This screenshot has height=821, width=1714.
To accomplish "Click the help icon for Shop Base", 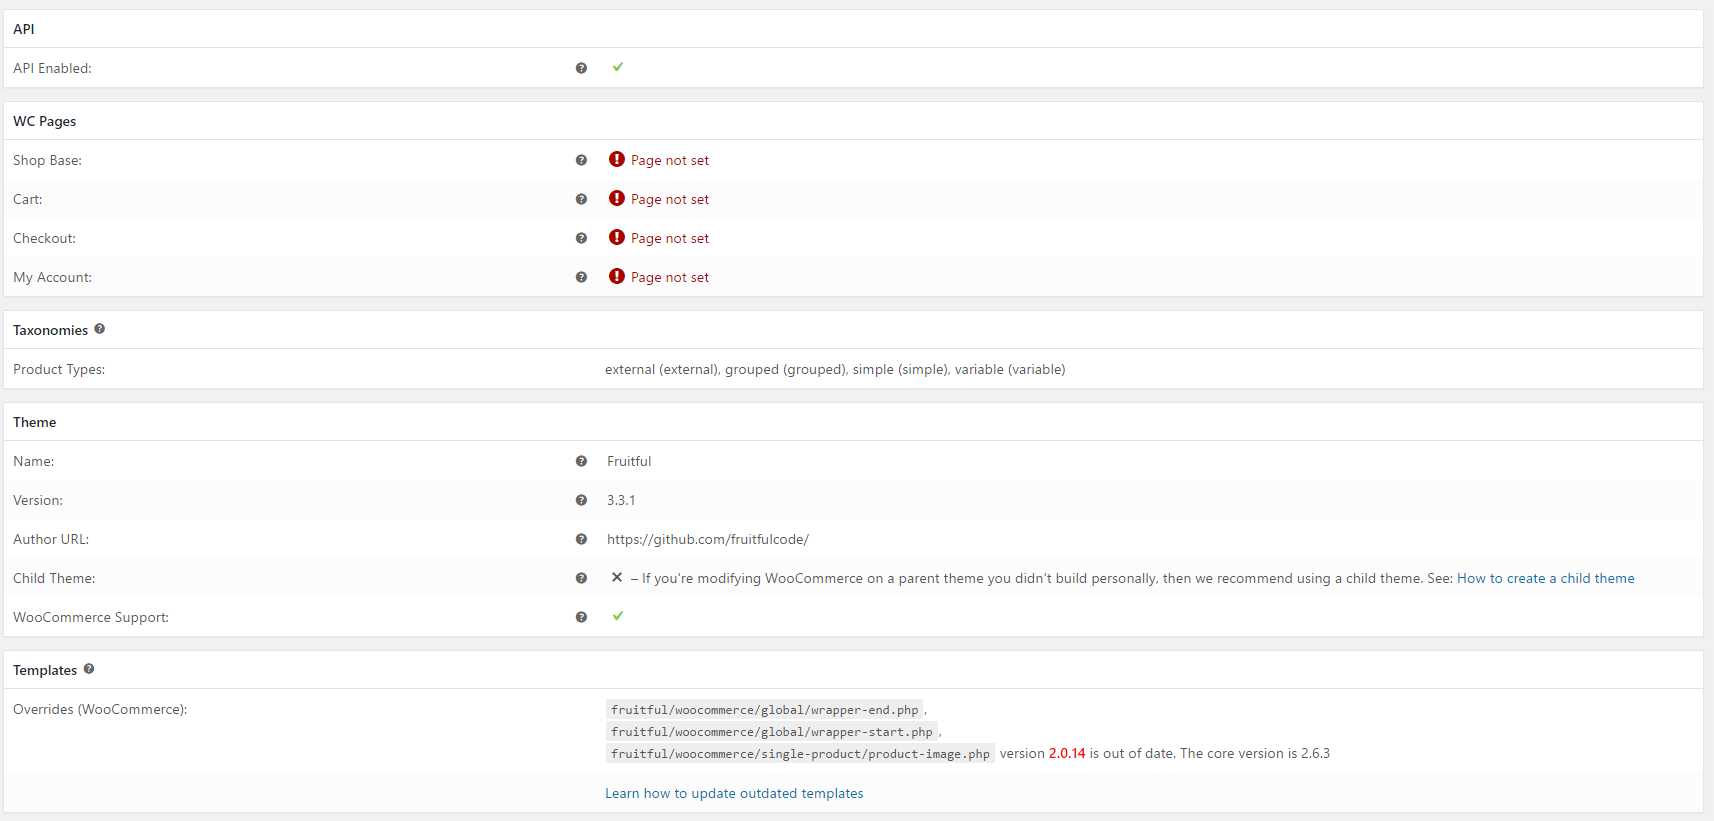I will pyautogui.click(x=581, y=160).
